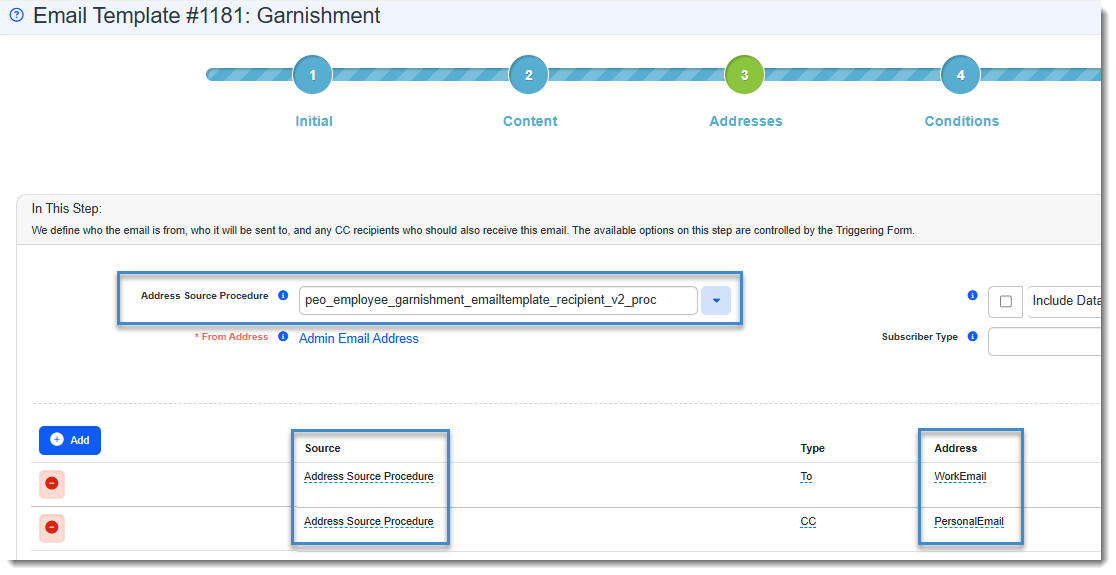Click the Address Source Procedure input field

497,300
